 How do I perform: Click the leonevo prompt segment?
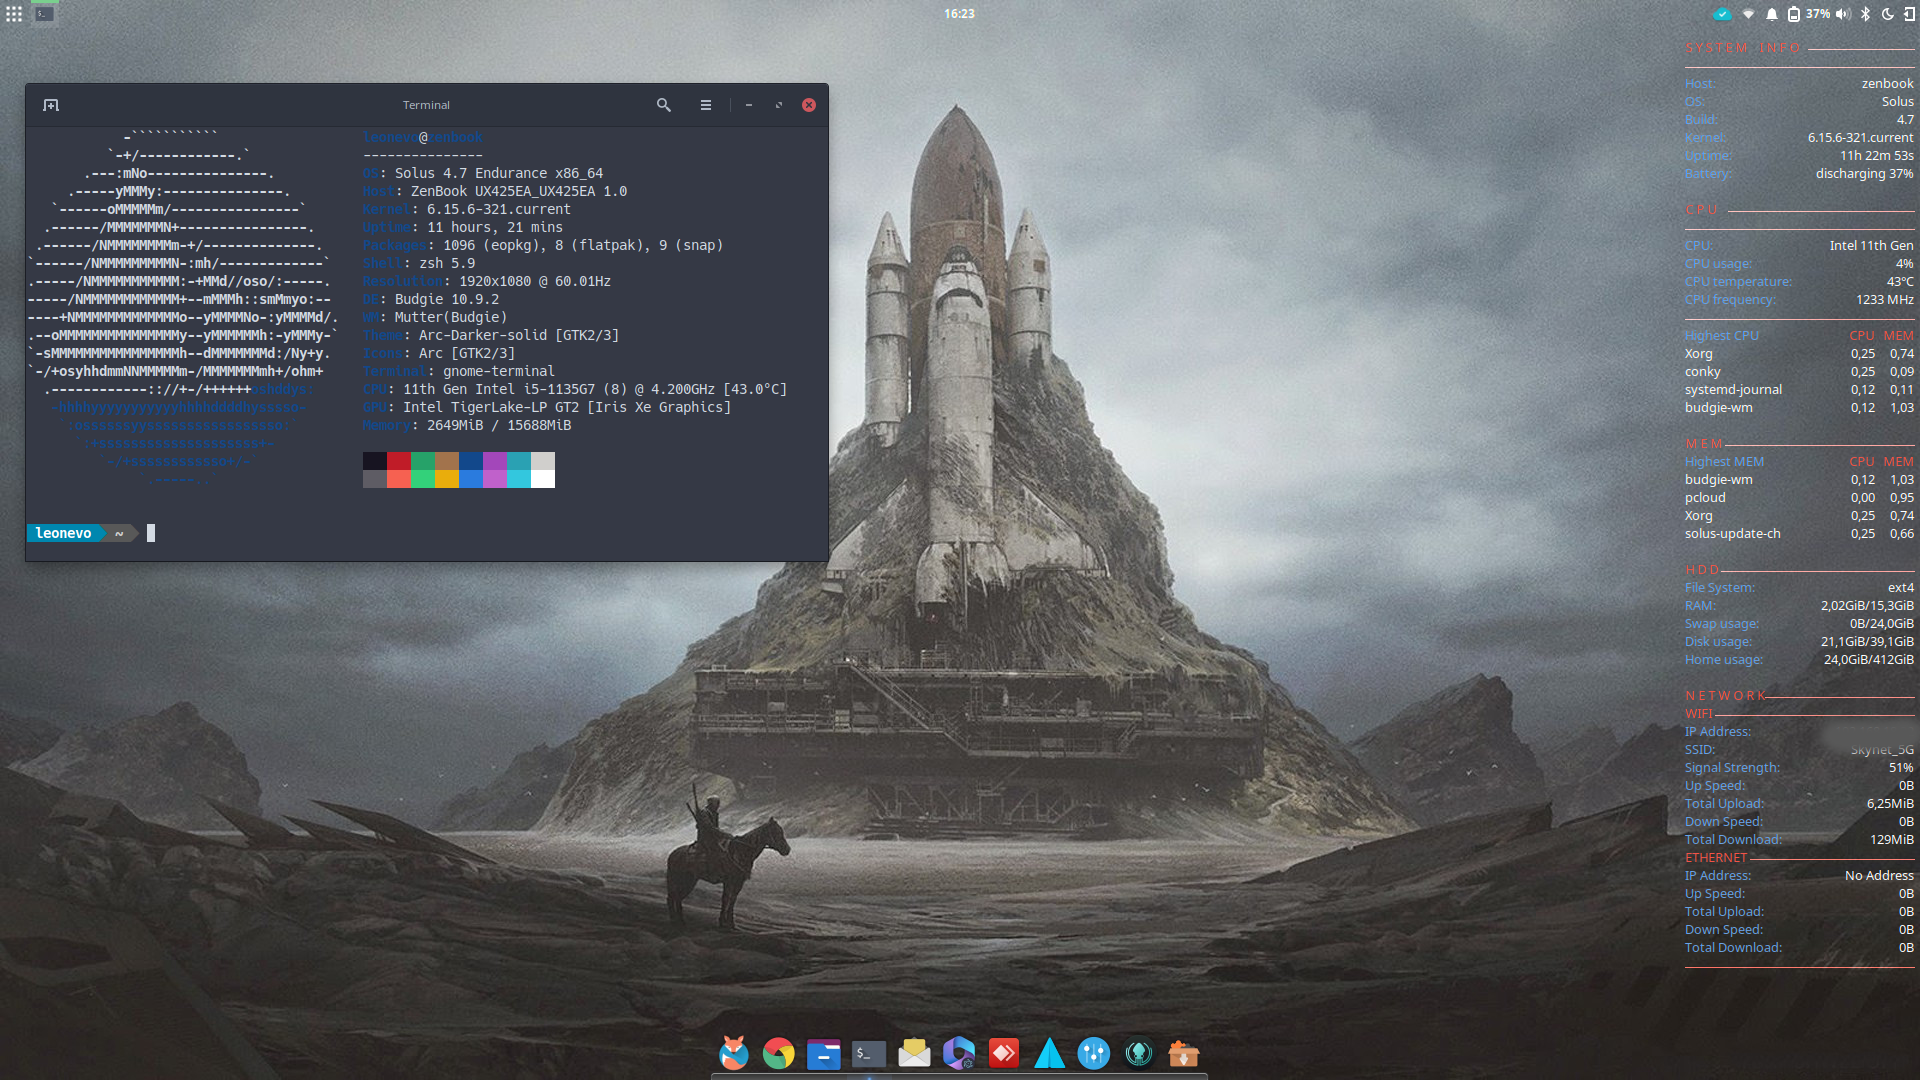pyautogui.click(x=64, y=533)
